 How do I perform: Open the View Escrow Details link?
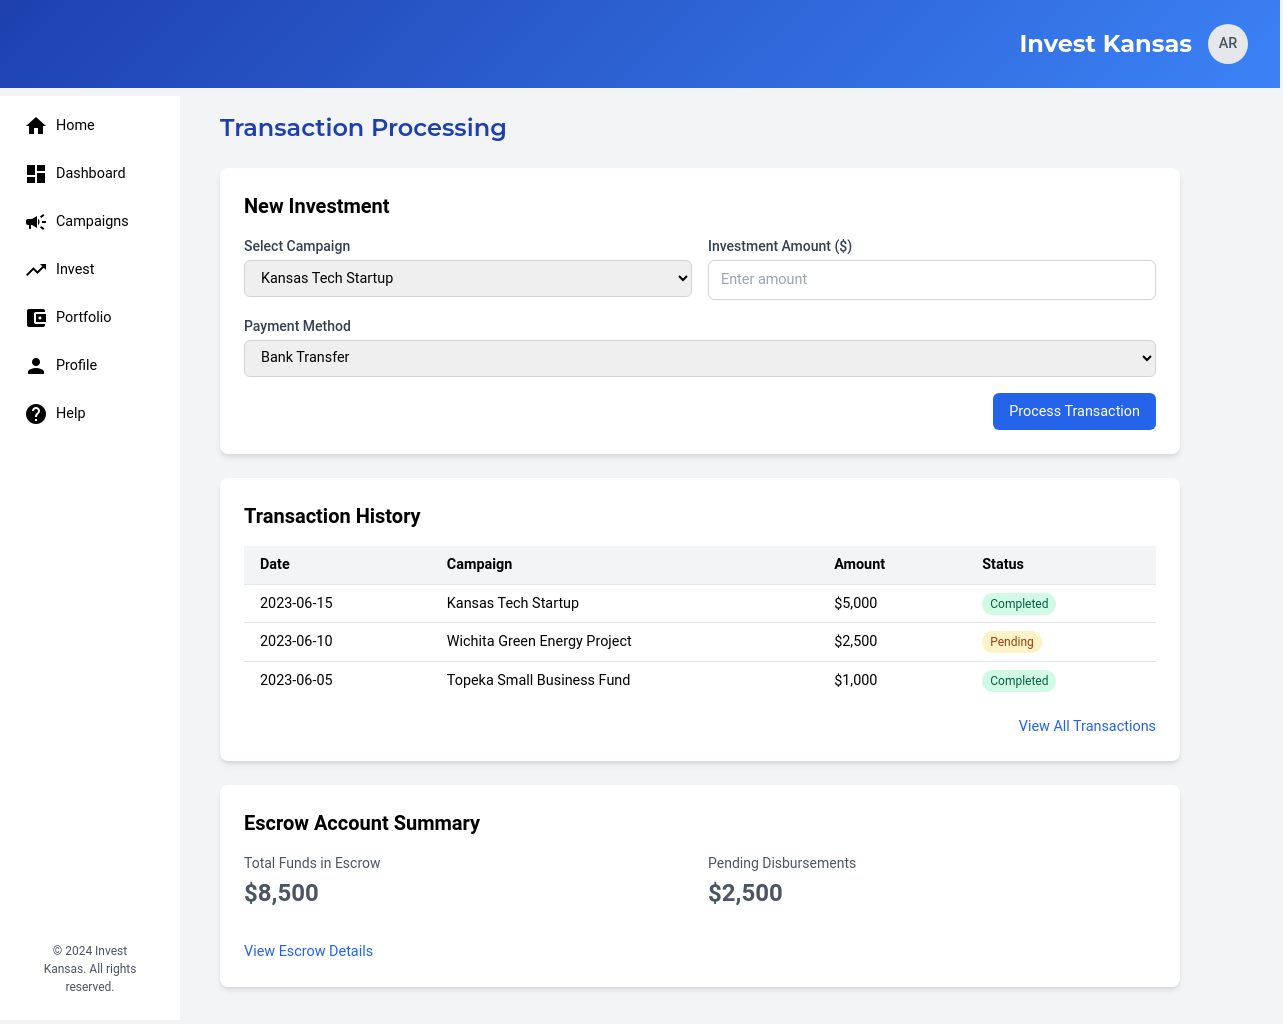tap(308, 951)
